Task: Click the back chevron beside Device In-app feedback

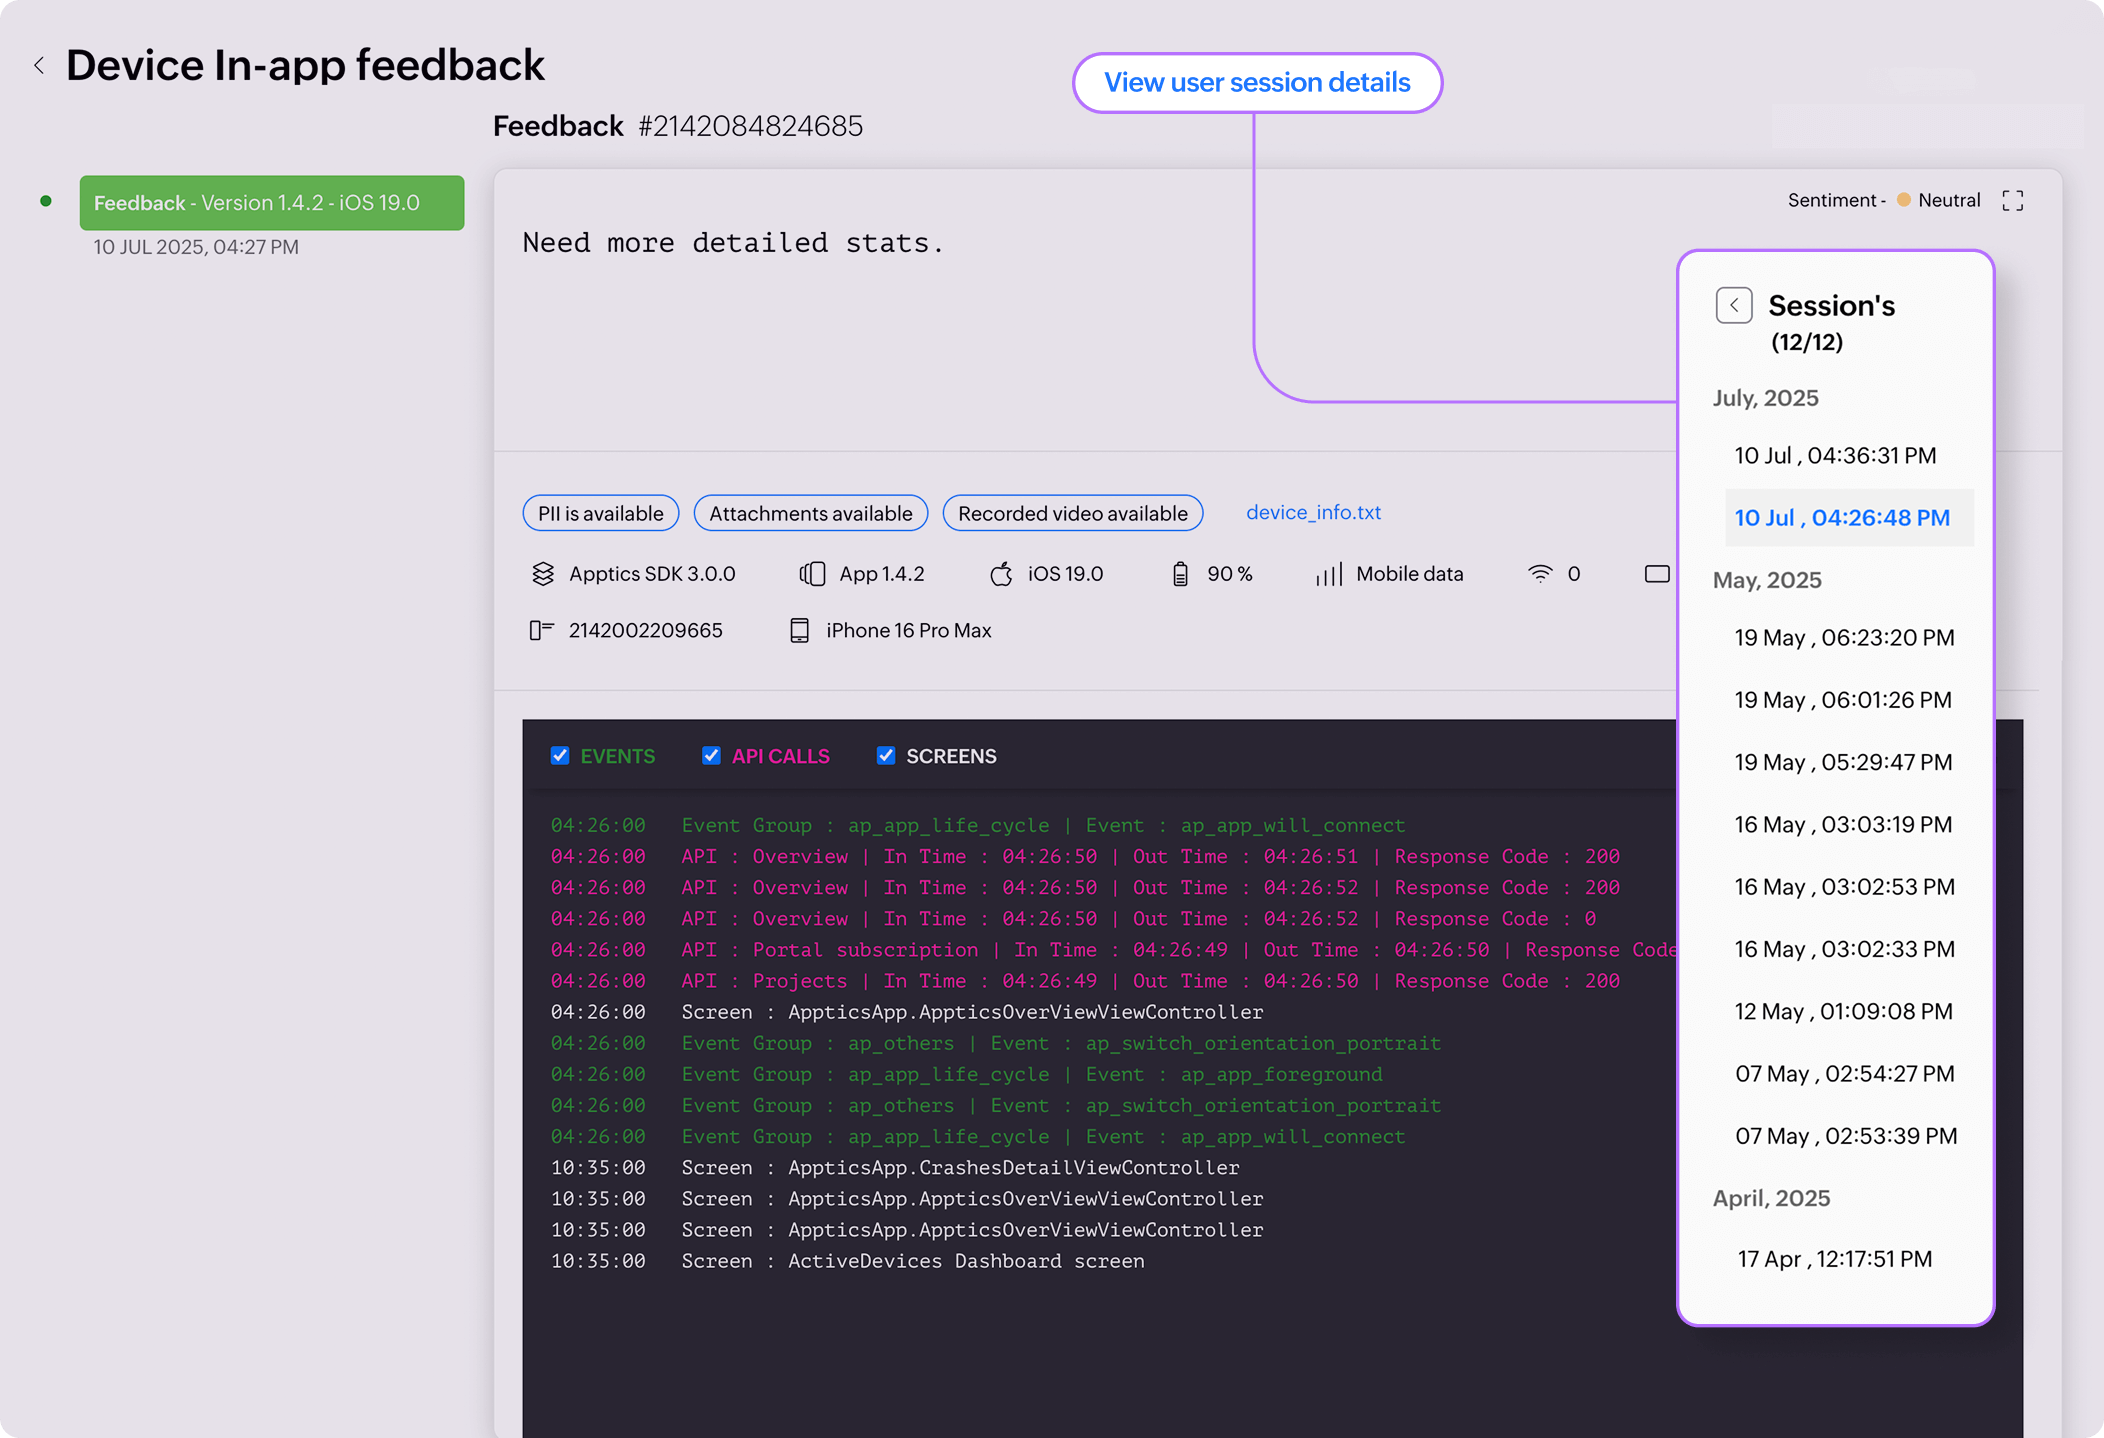Action: point(39,64)
